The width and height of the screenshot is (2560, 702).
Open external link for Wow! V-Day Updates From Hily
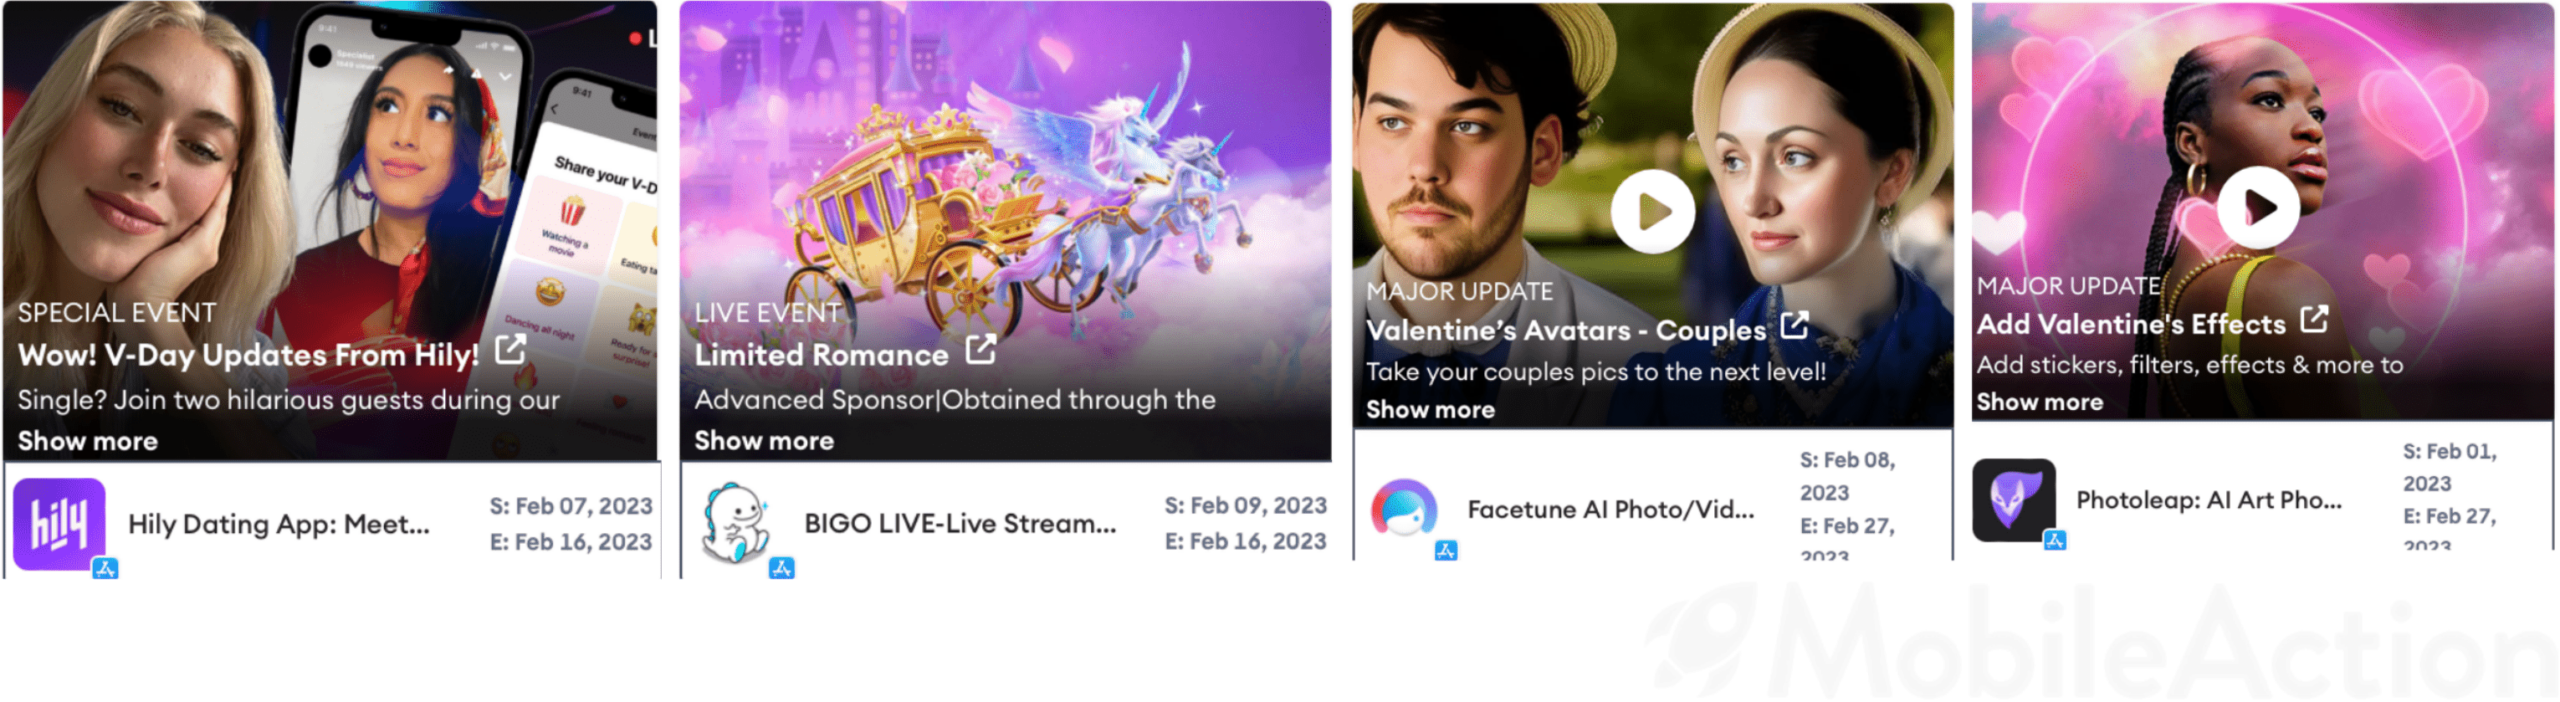[x=511, y=349]
